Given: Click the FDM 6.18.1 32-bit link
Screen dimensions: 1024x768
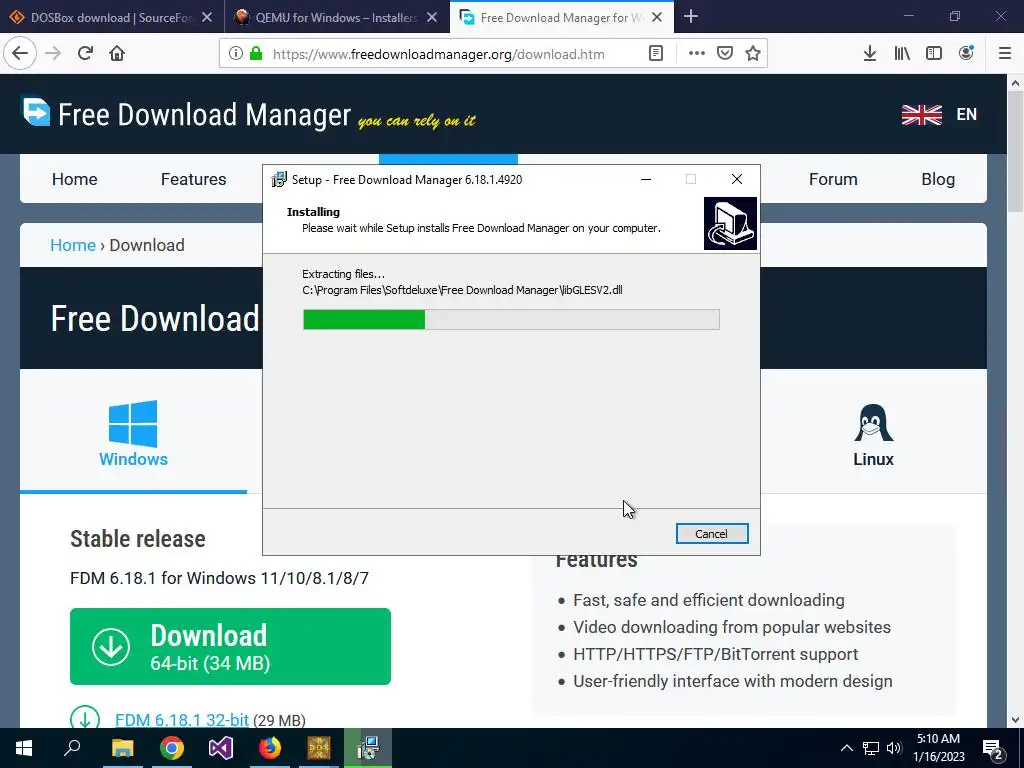Looking at the screenshot, I should (182, 720).
